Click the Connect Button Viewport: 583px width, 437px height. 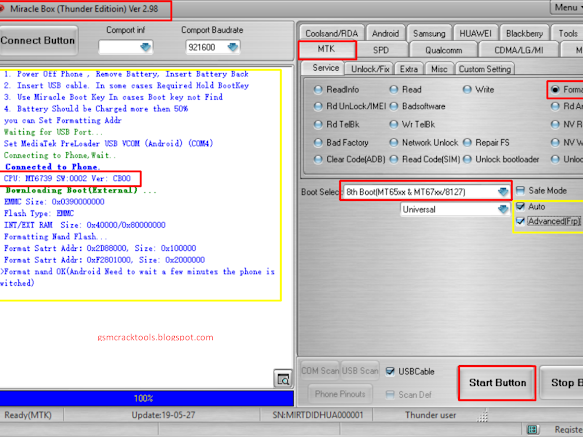click(38, 40)
